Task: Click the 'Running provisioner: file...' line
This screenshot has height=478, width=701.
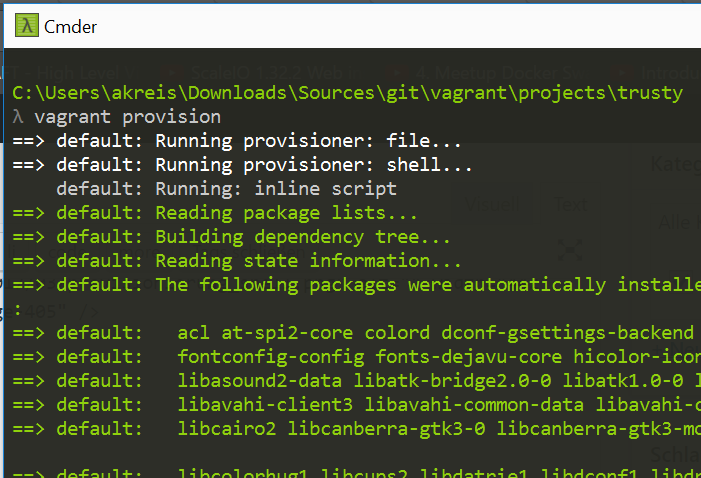Action: 308,141
